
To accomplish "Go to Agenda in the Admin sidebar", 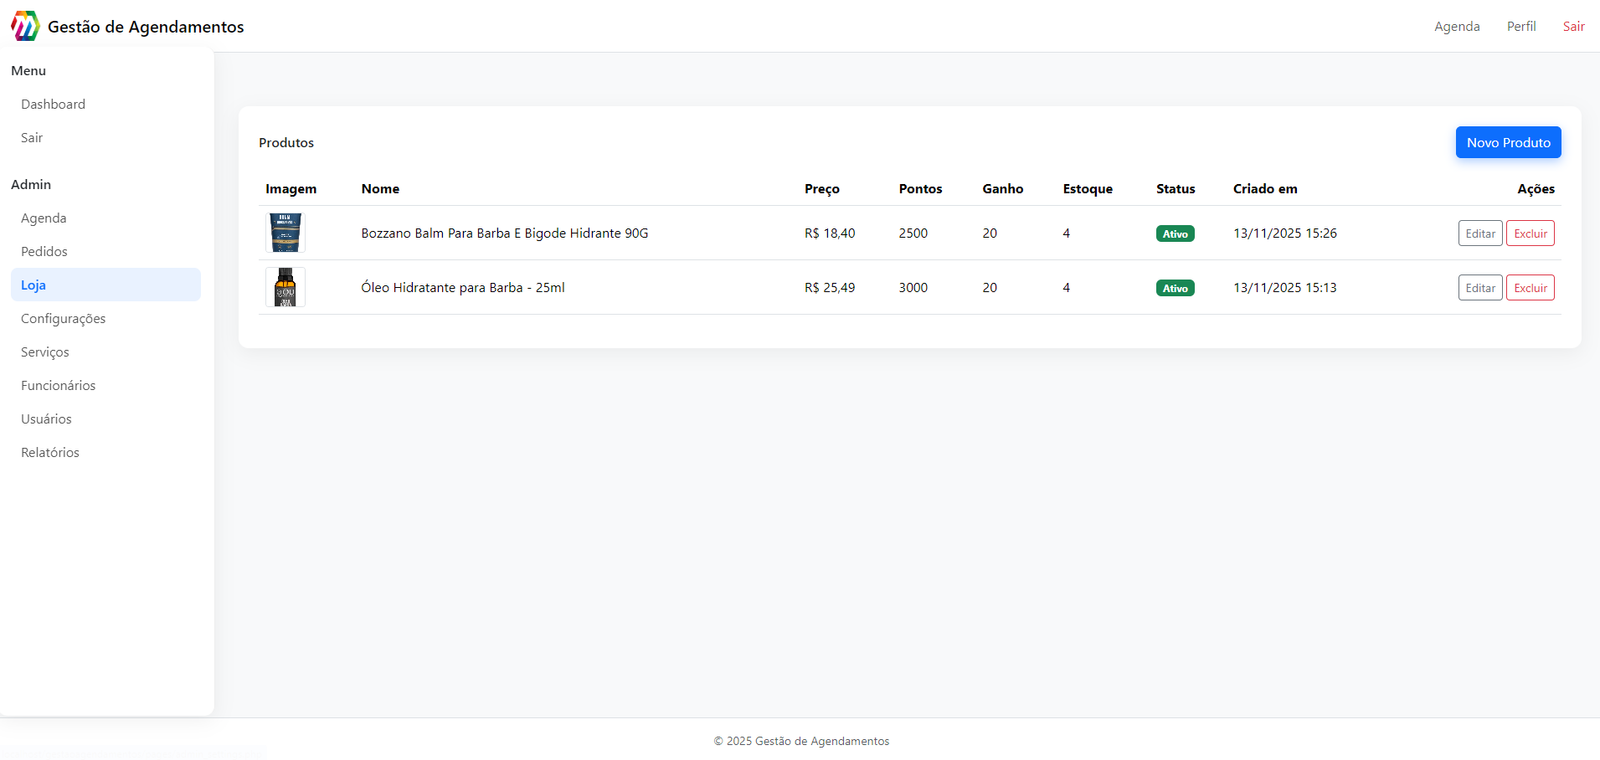I will 44,218.
